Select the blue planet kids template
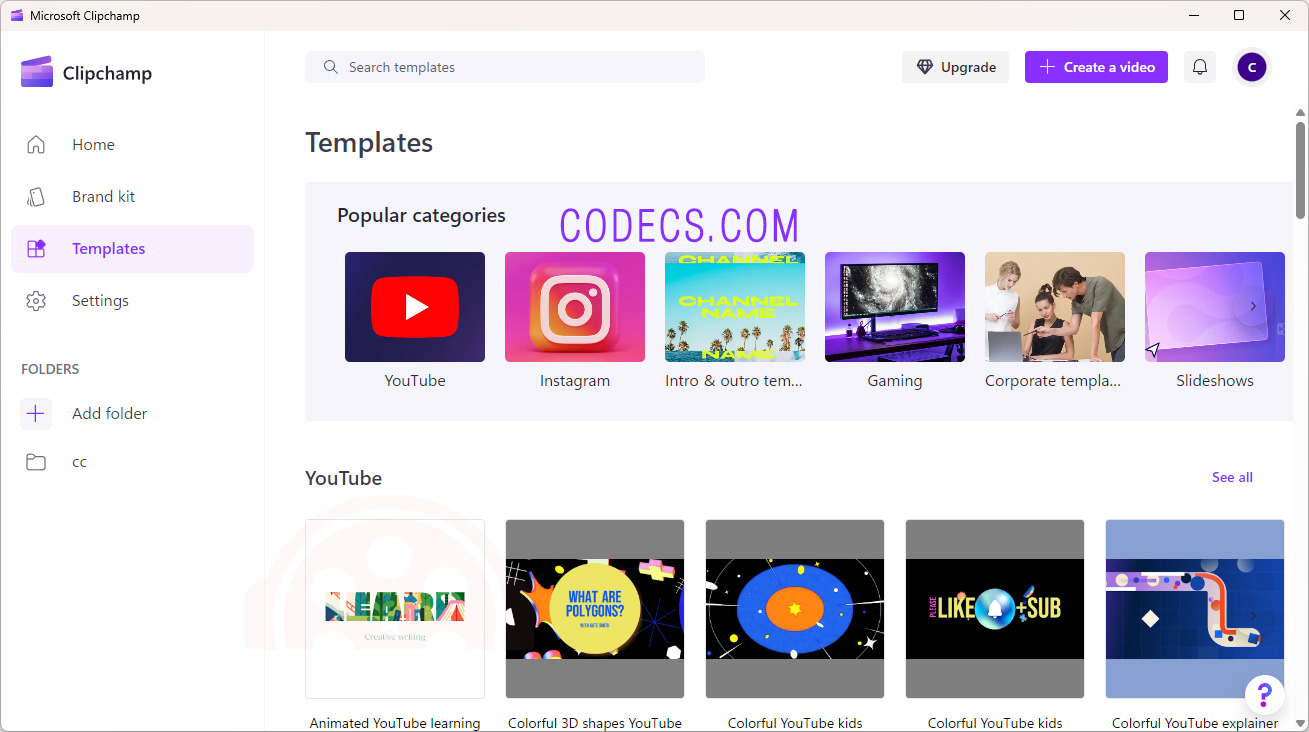Screen dimensions: 1309x732 795,608
